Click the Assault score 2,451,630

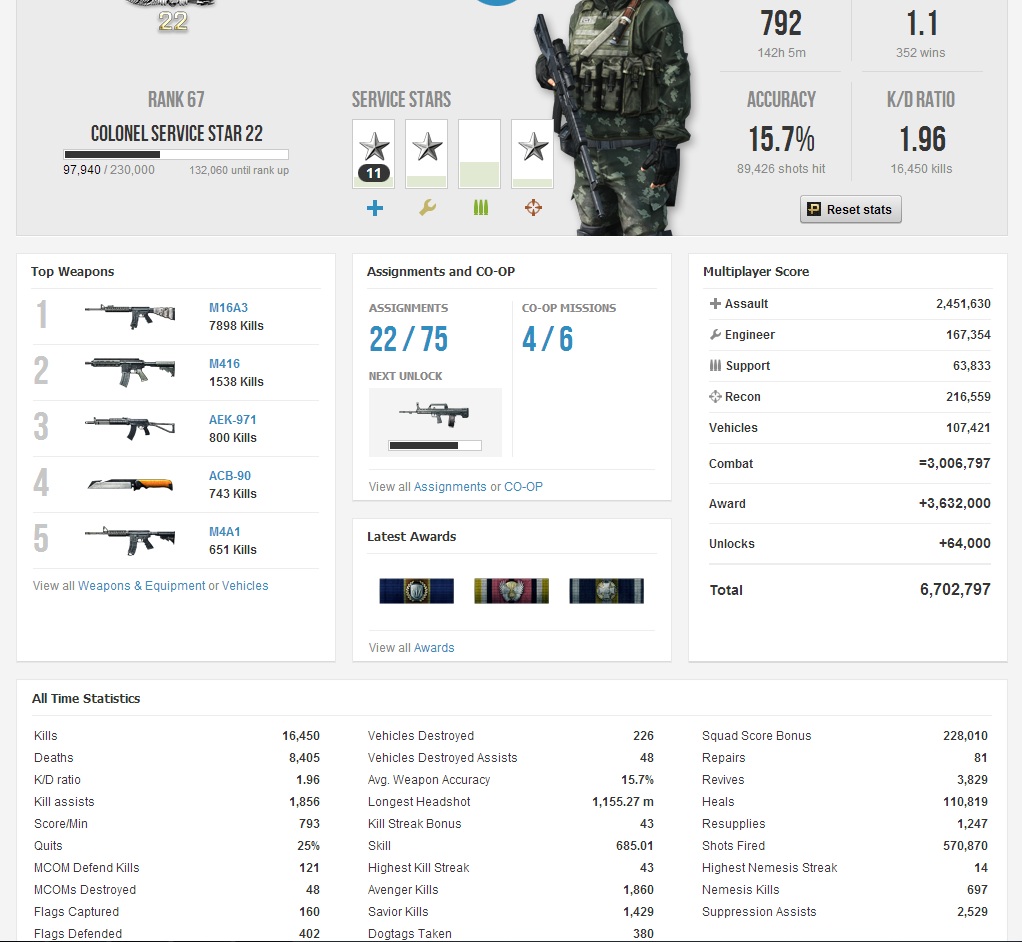tap(963, 304)
